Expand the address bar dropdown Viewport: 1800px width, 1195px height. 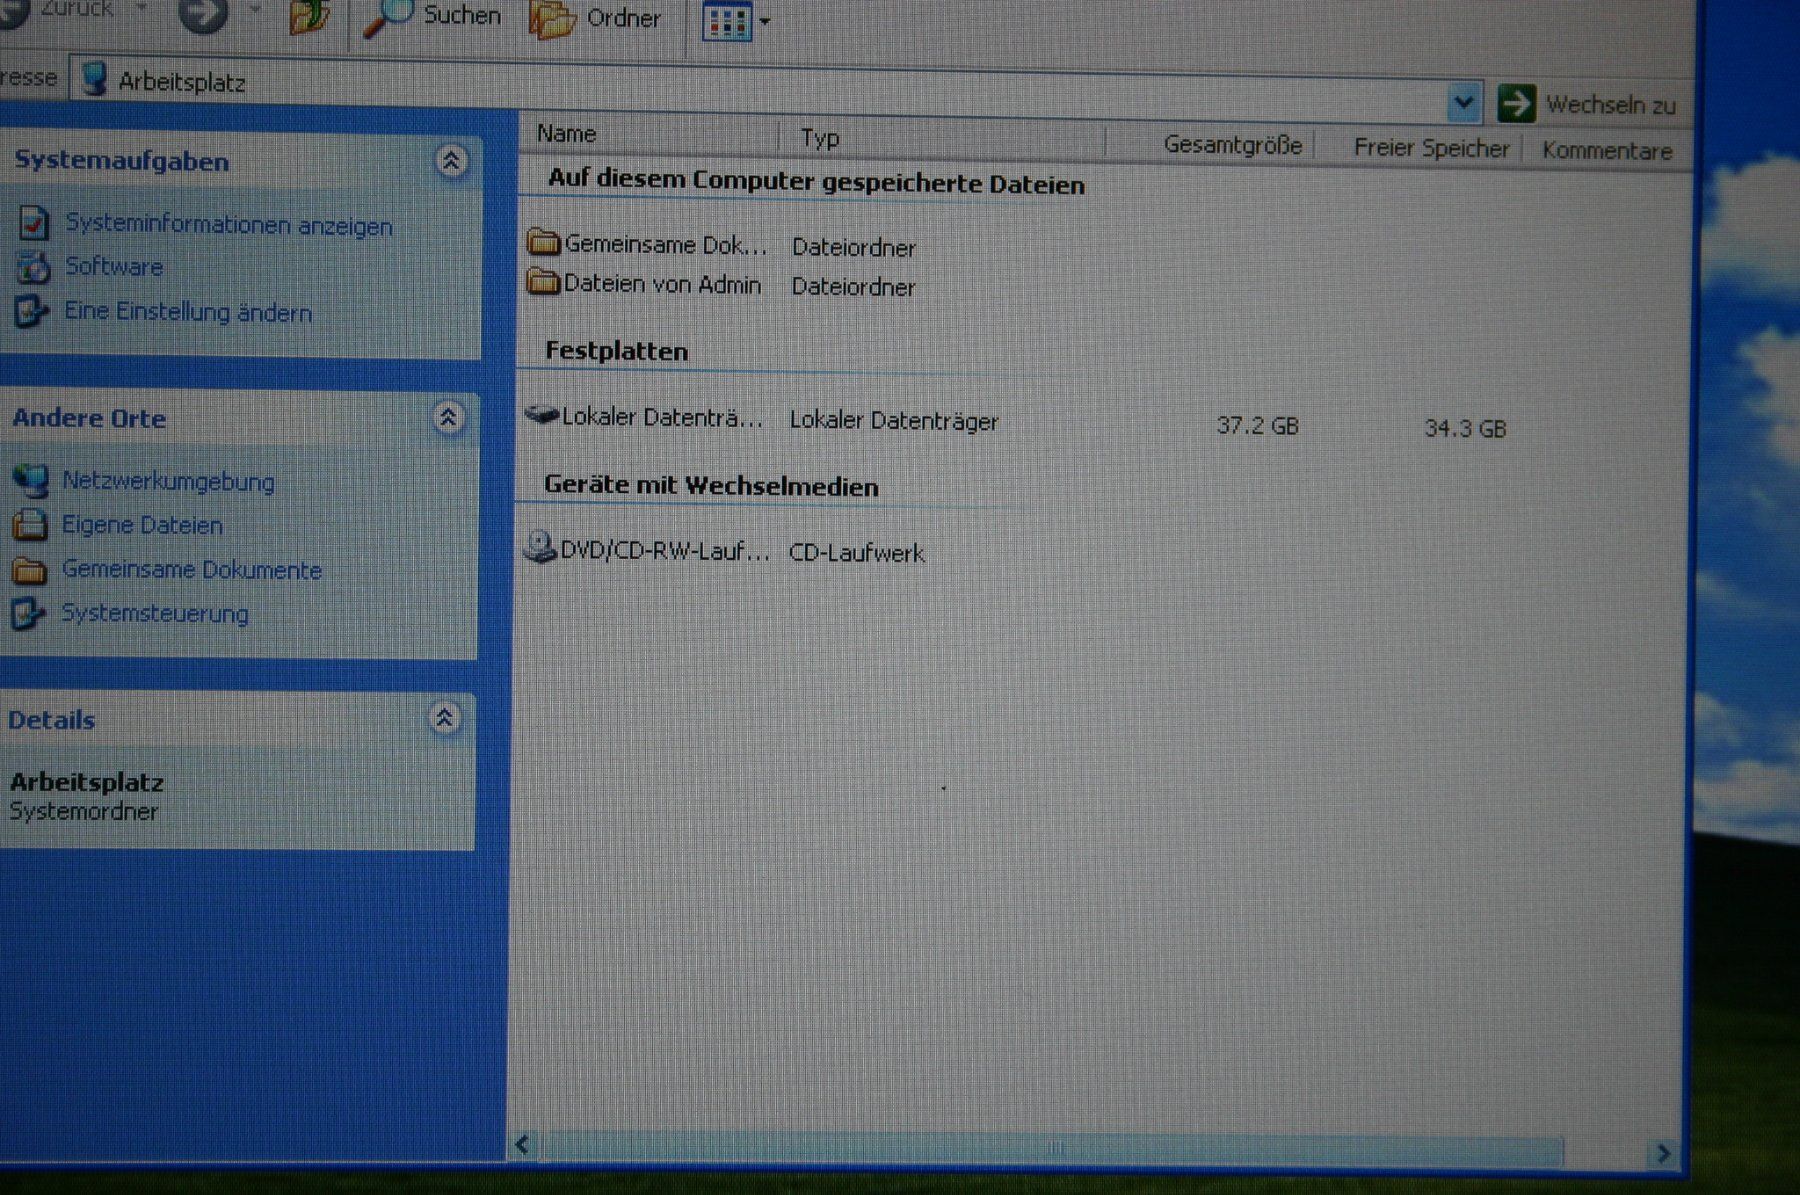pyautogui.click(x=1463, y=101)
